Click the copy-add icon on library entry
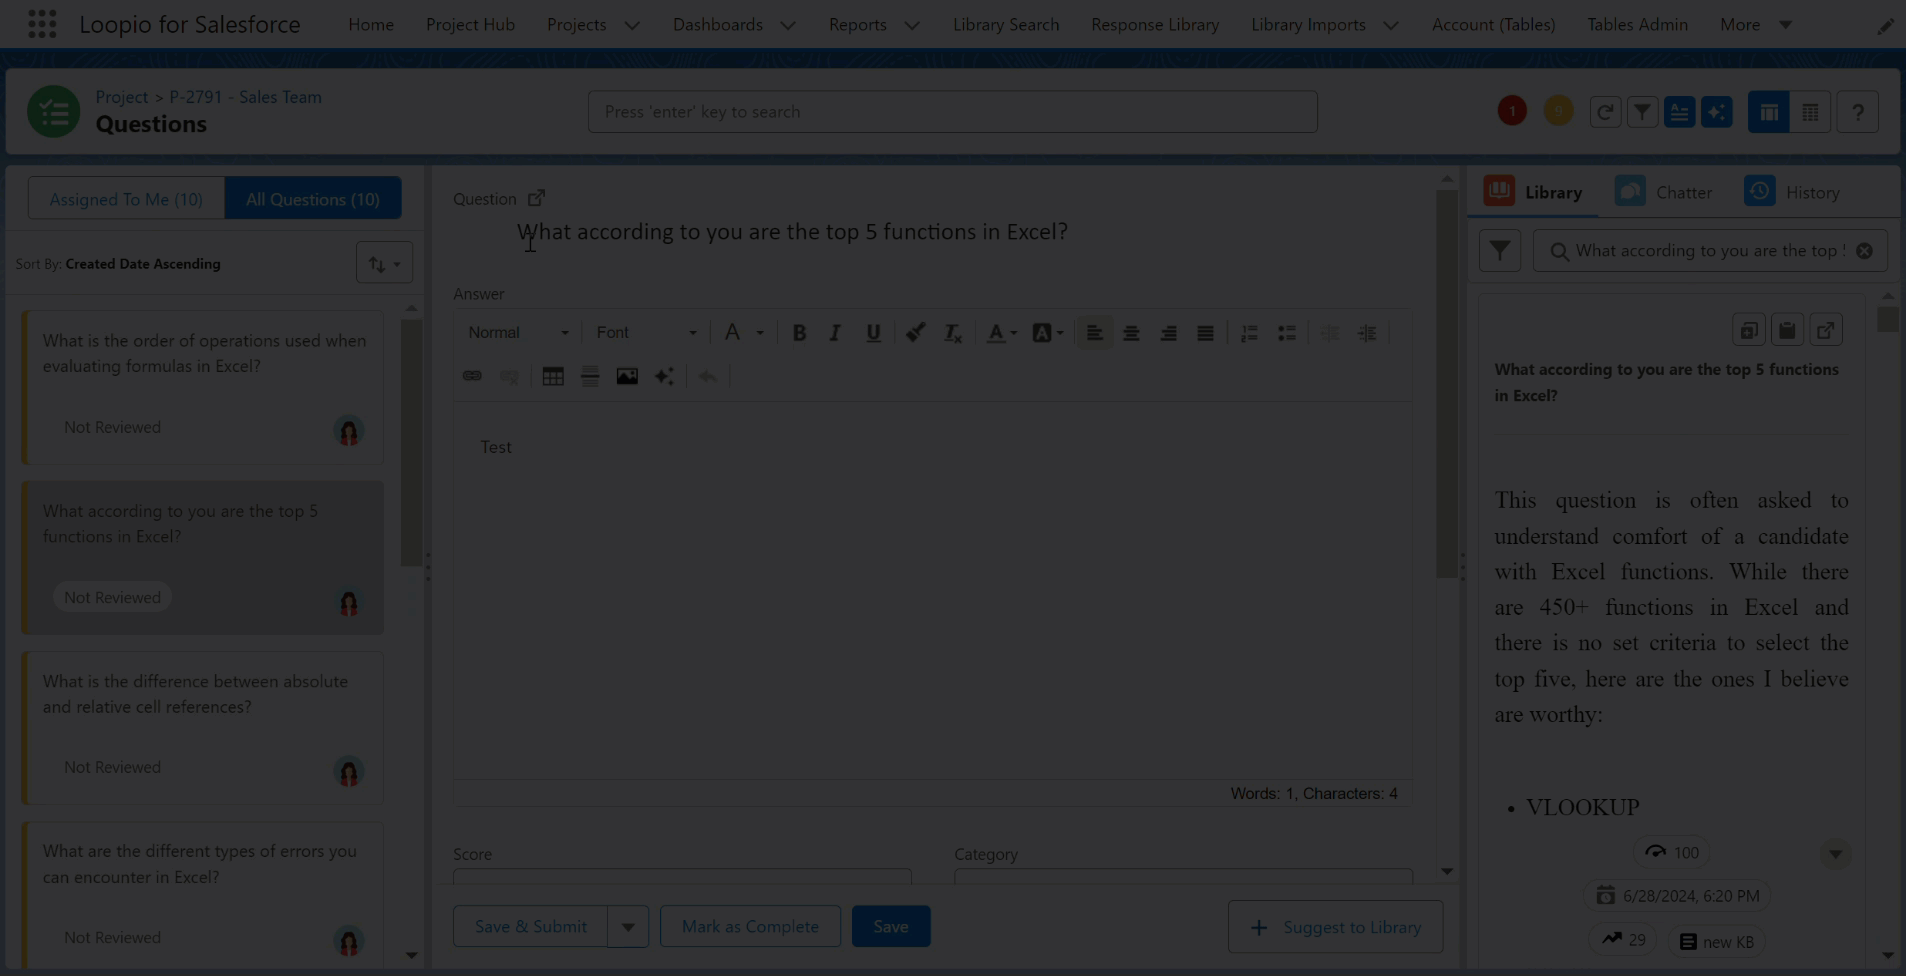This screenshot has height=976, width=1906. coord(1748,330)
